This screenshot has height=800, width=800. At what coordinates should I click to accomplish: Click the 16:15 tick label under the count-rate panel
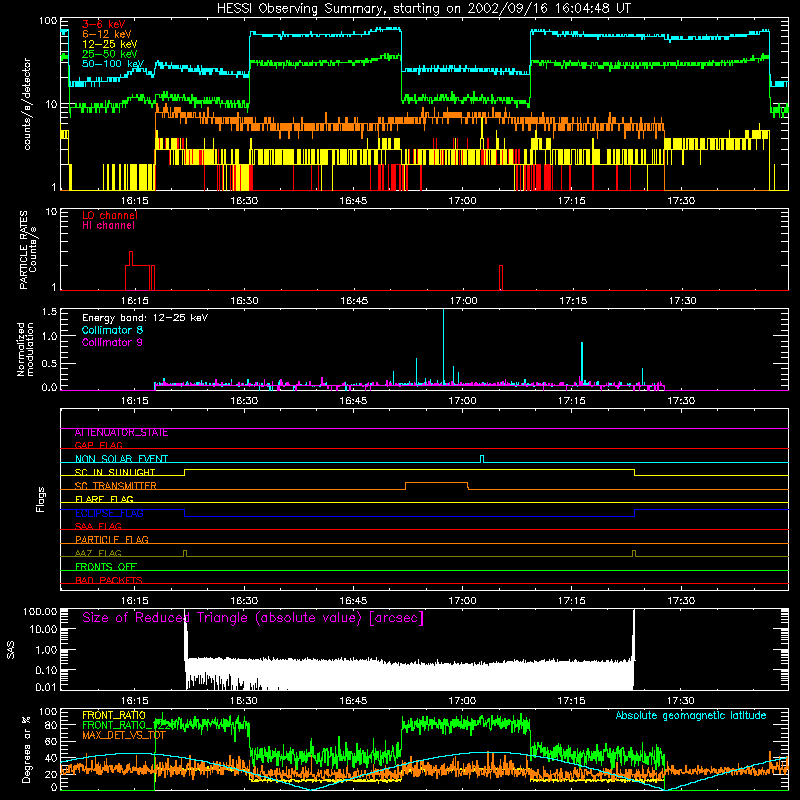point(135,201)
